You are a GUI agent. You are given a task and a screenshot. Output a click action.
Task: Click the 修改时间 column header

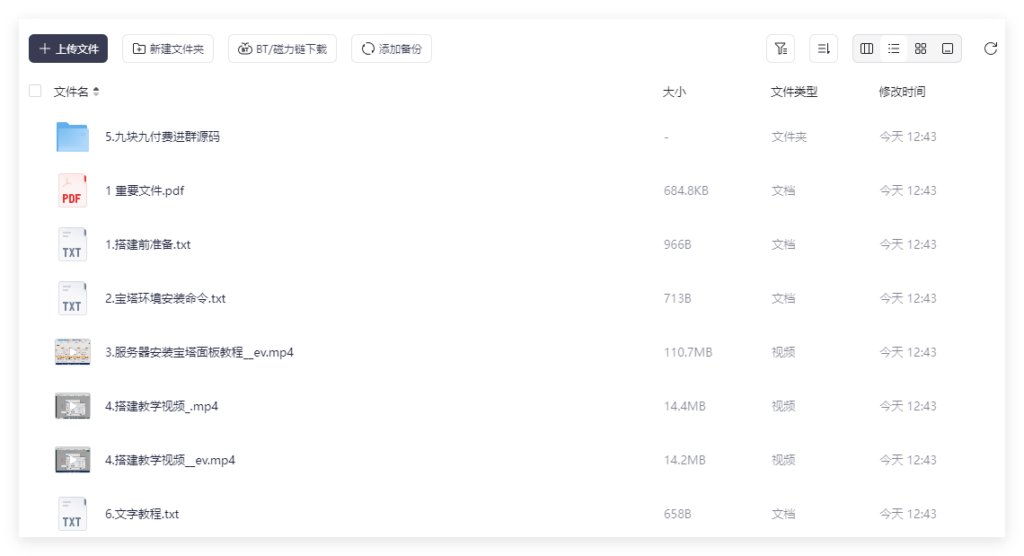[902, 91]
